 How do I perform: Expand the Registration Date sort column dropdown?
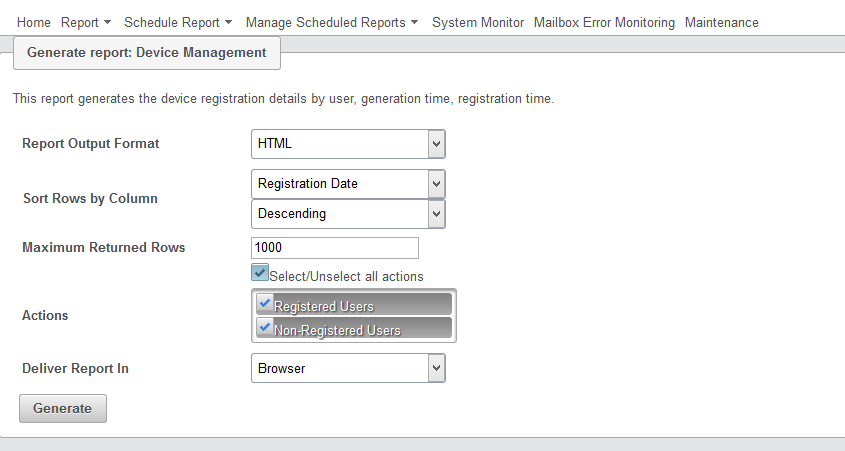(347, 184)
